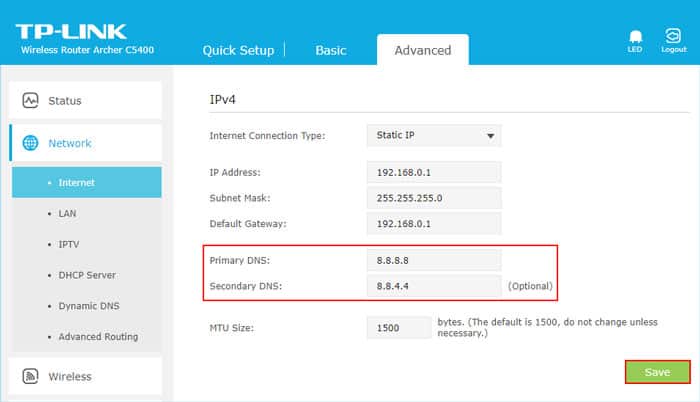Open the Quick Setup tab

238,50
